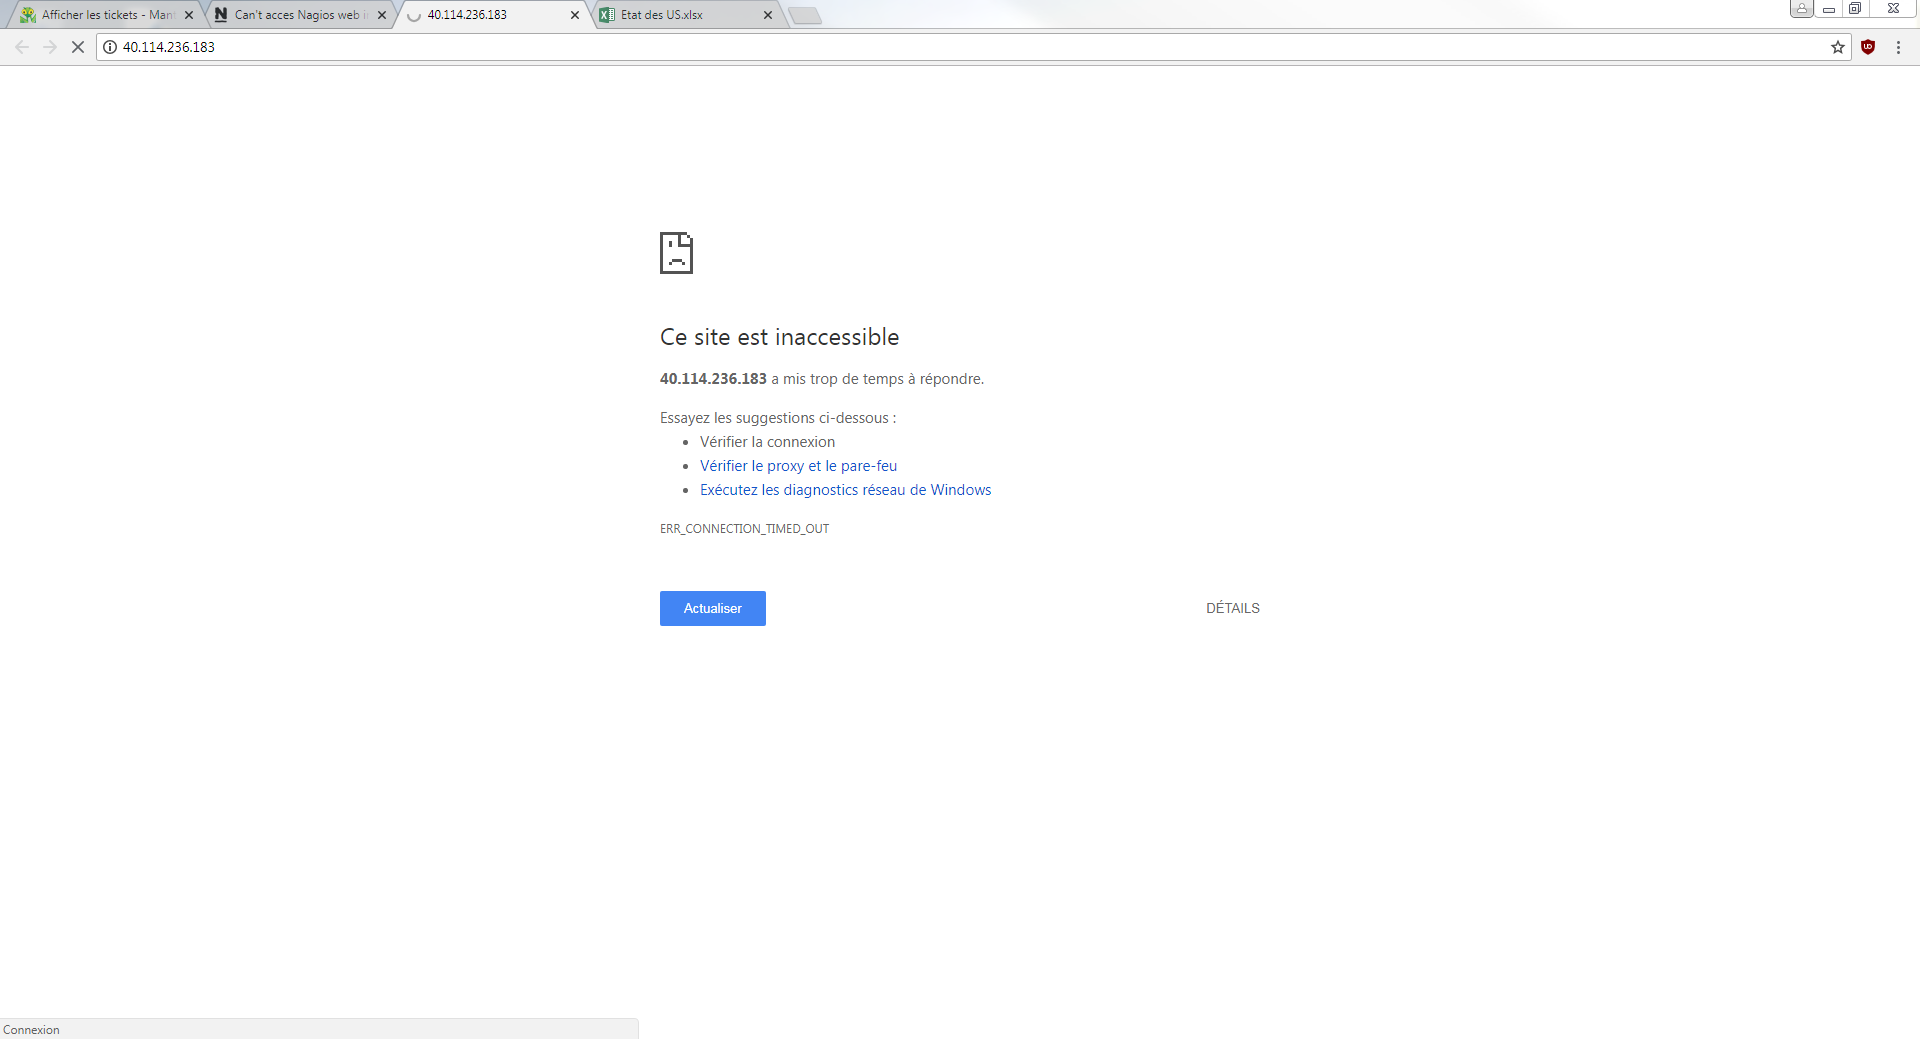Viewport: 1920px width, 1039px height.
Task: Click the sad page error icon
Action: pos(676,253)
